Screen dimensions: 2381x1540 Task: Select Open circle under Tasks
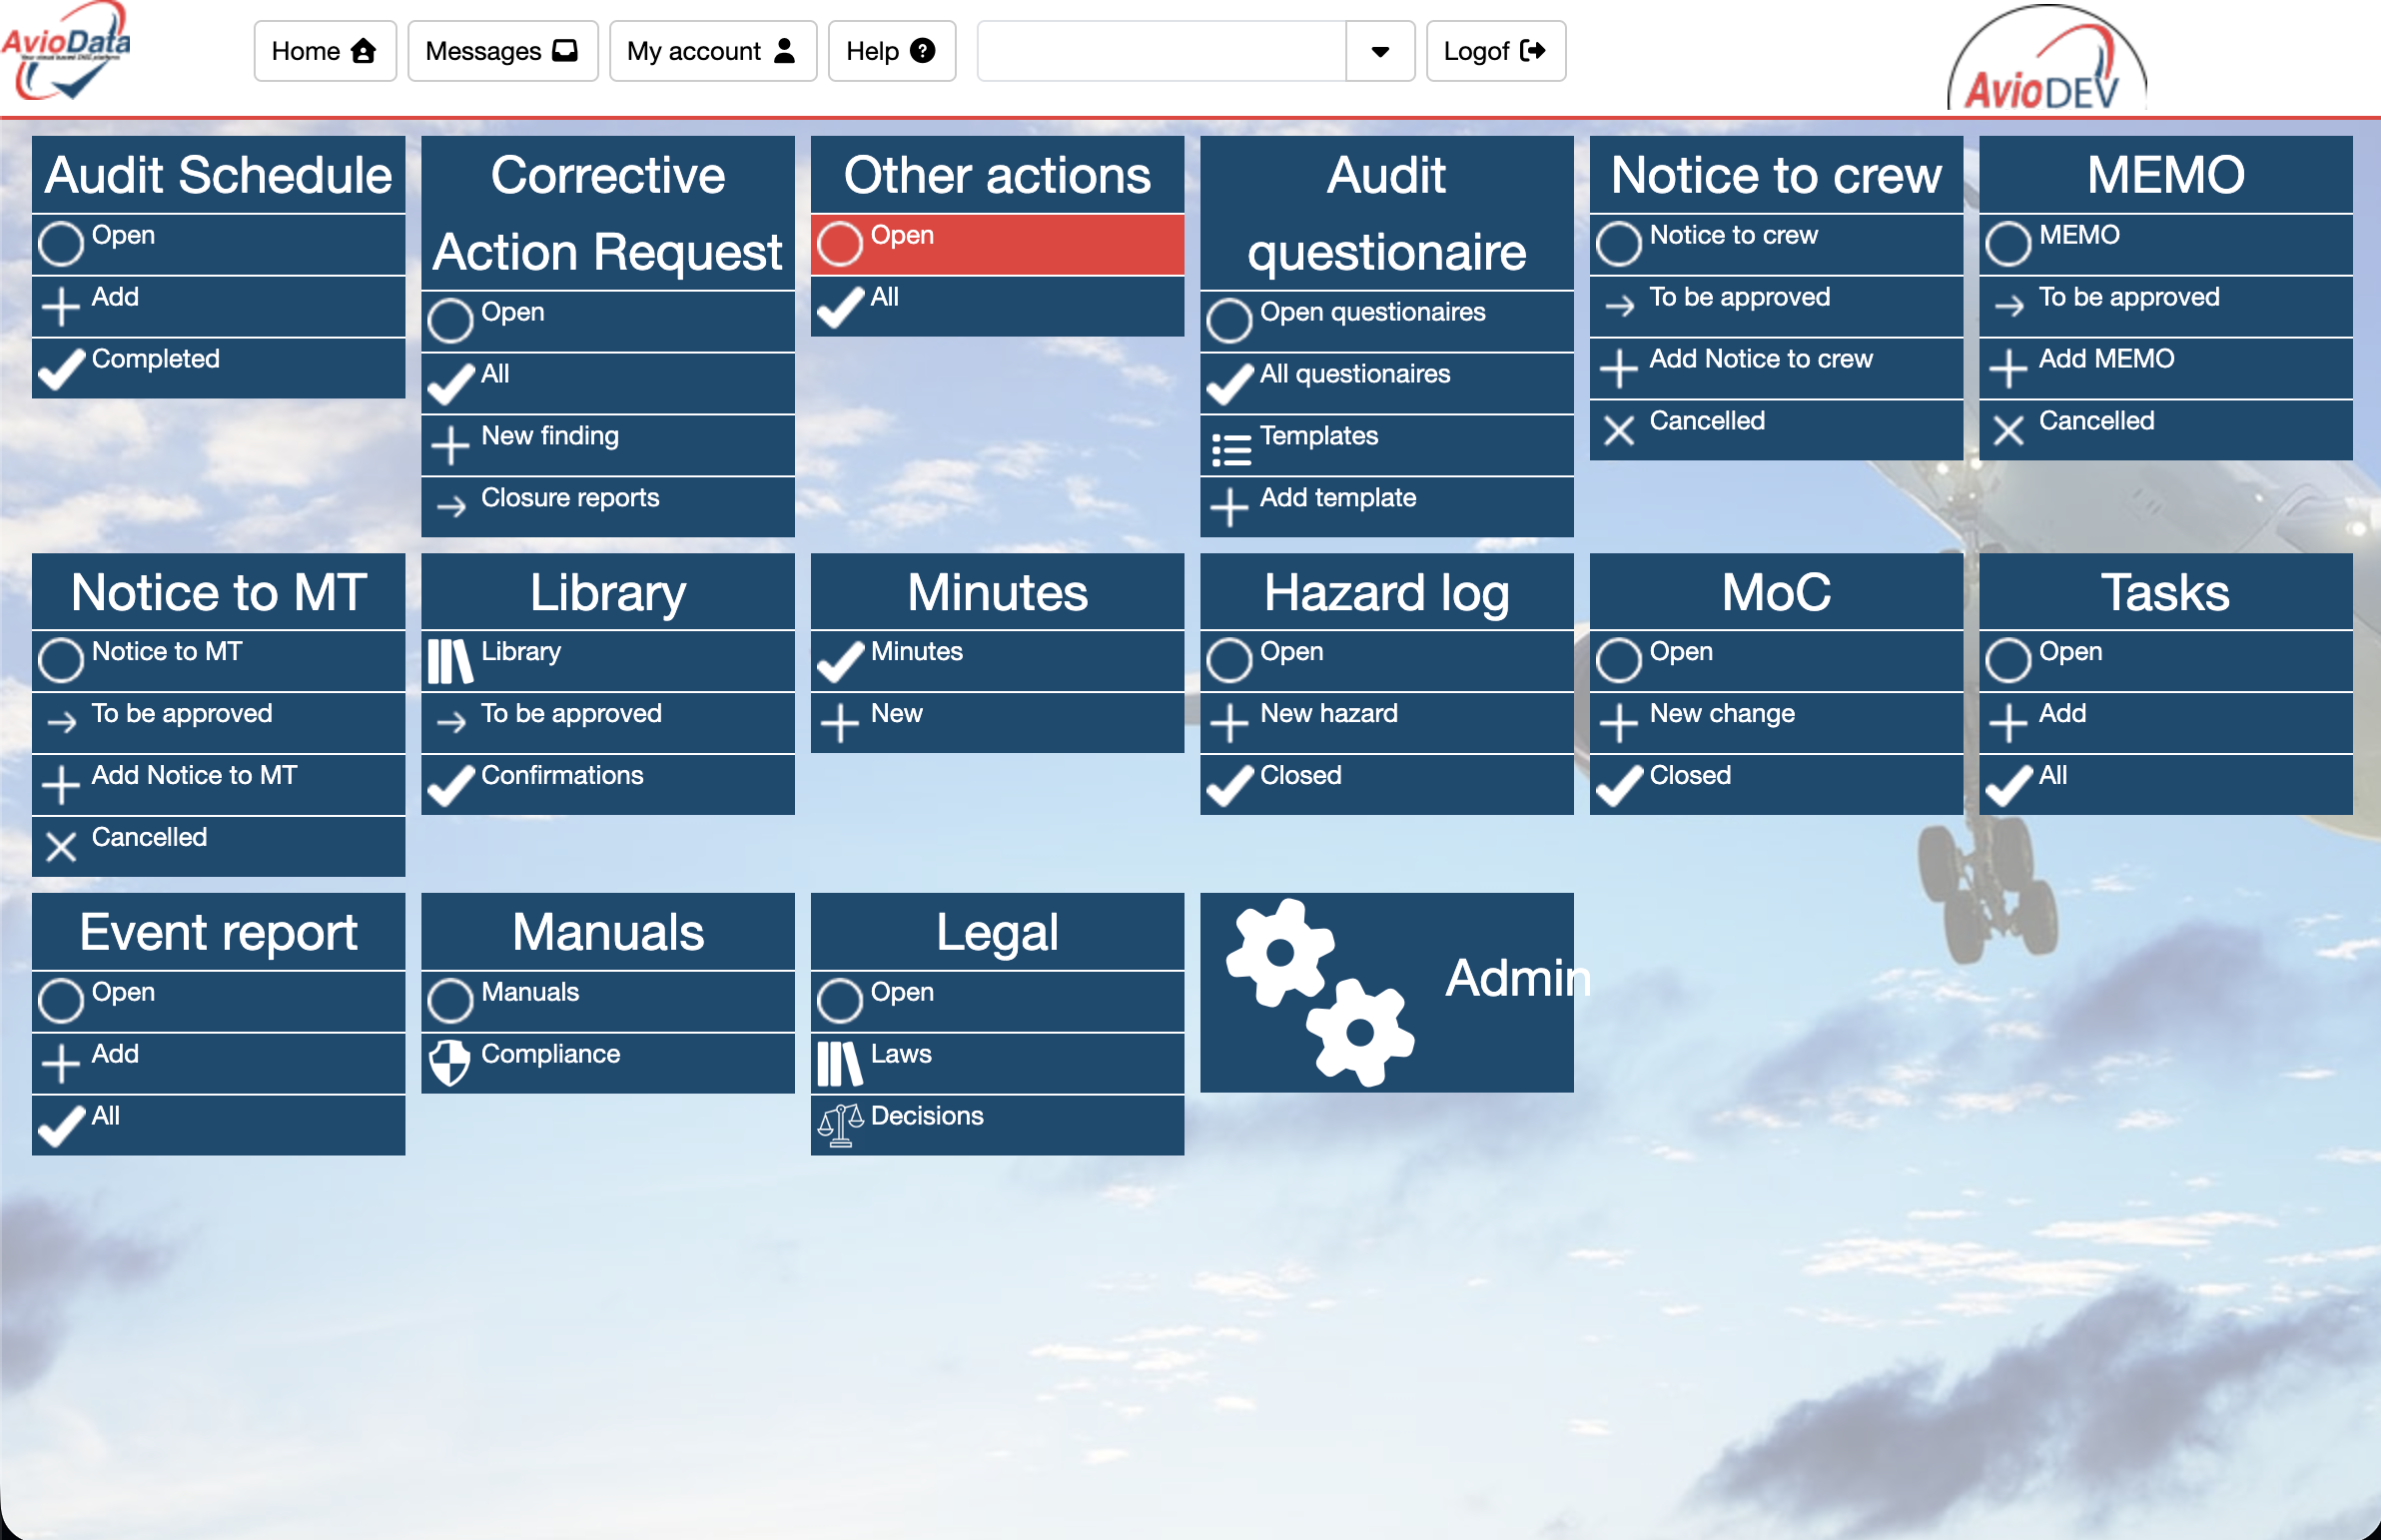coord(2008,660)
